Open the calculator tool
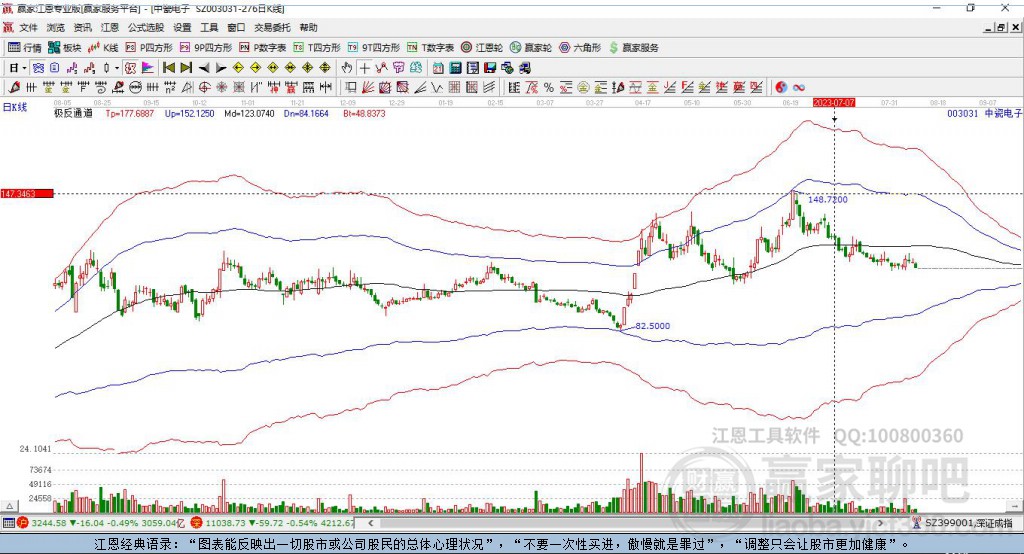 (x=455, y=68)
